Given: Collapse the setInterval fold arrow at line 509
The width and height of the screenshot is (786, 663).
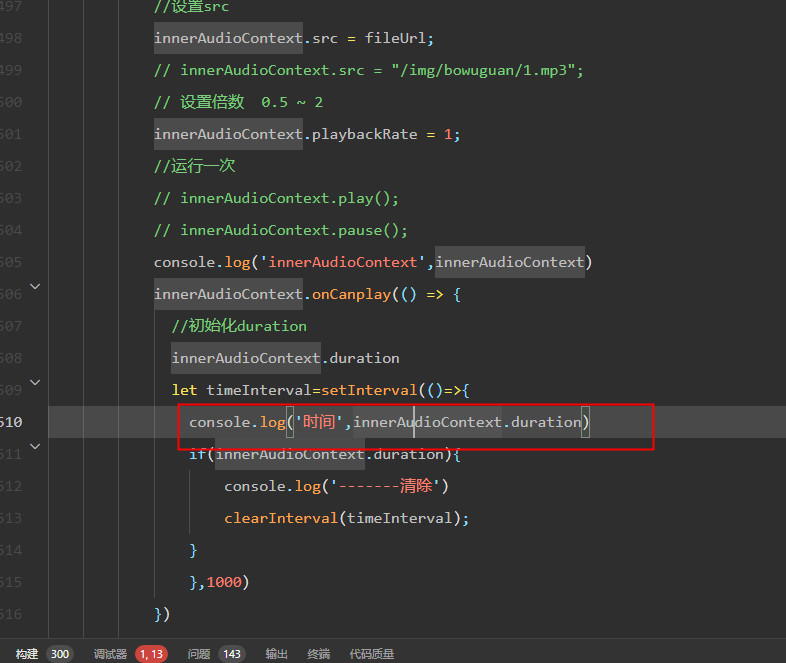Looking at the screenshot, I should (35, 382).
